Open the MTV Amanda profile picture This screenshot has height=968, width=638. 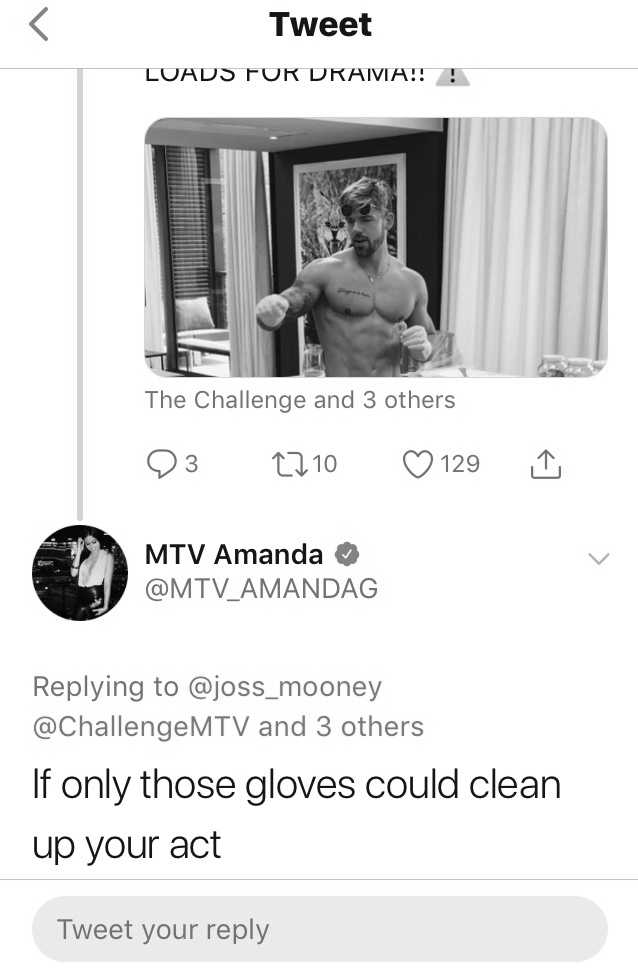point(80,573)
